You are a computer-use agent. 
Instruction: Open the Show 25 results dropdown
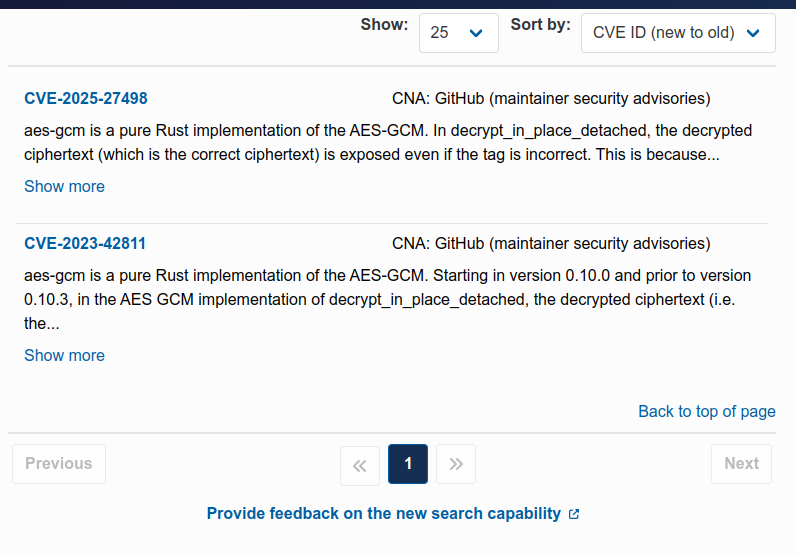click(x=458, y=33)
